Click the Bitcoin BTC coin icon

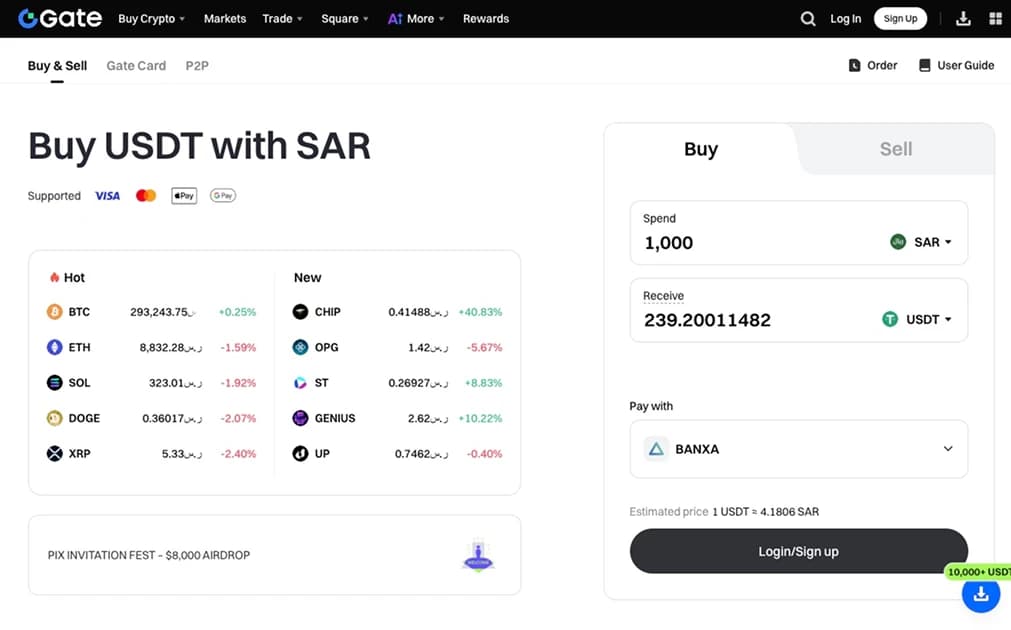coord(55,312)
